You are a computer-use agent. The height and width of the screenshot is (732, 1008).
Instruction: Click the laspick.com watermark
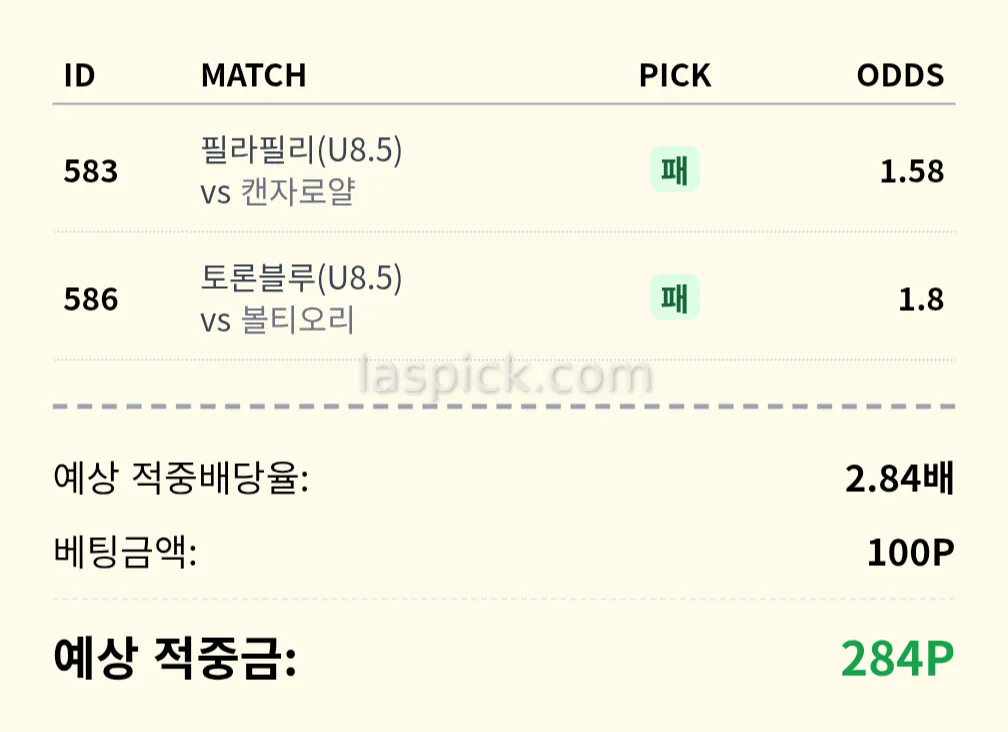tap(505, 377)
